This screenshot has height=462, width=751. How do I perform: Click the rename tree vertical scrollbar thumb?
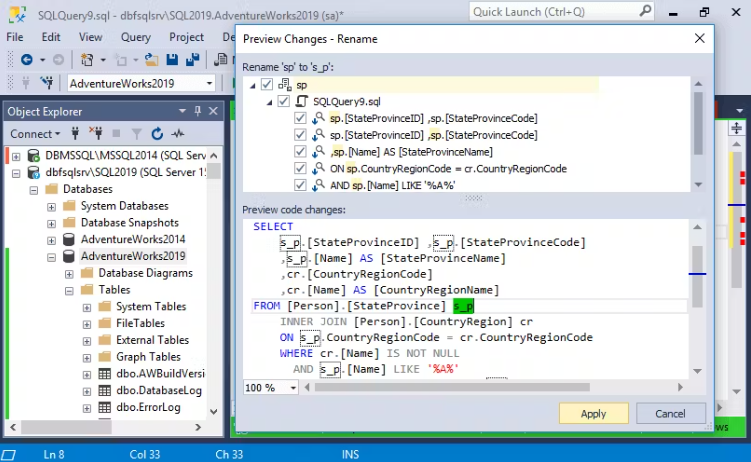tap(698, 124)
